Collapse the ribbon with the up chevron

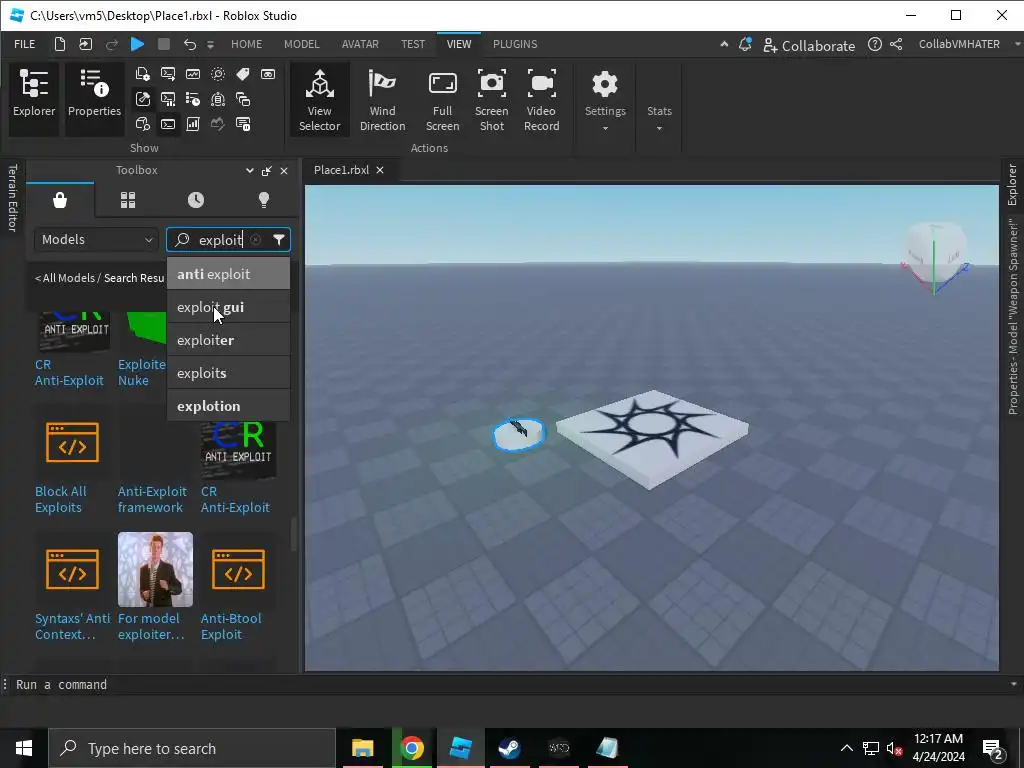[724, 44]
